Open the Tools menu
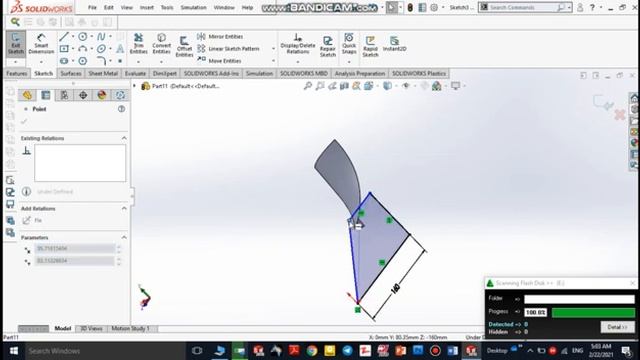640x360 pixels. coord(167,7)
